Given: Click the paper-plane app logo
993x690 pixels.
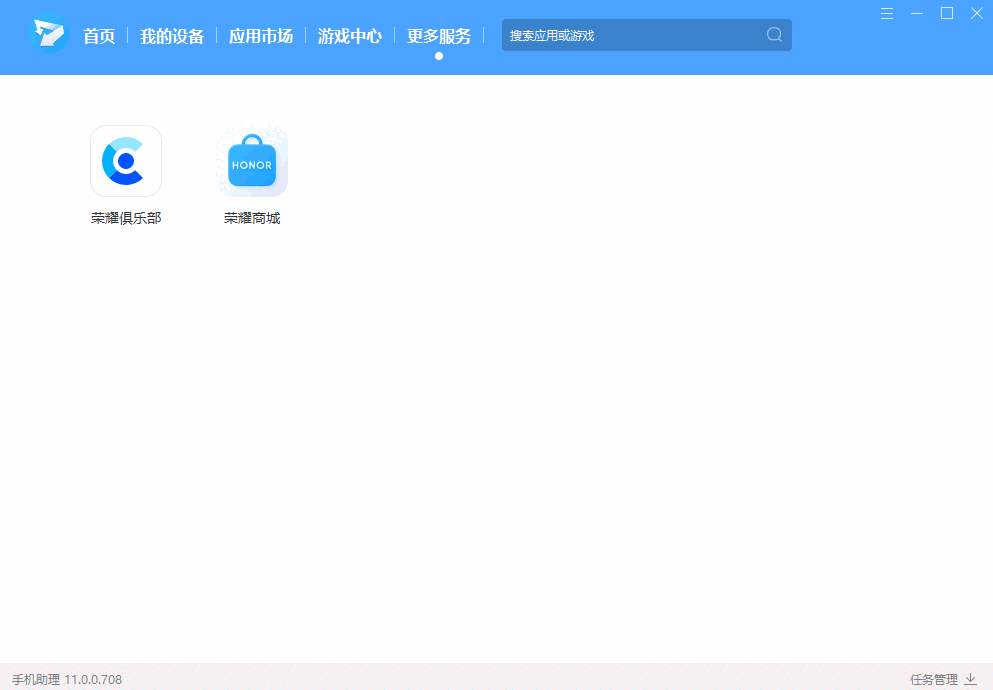Looking at the screenshot, I should click(x=48, y=32).
